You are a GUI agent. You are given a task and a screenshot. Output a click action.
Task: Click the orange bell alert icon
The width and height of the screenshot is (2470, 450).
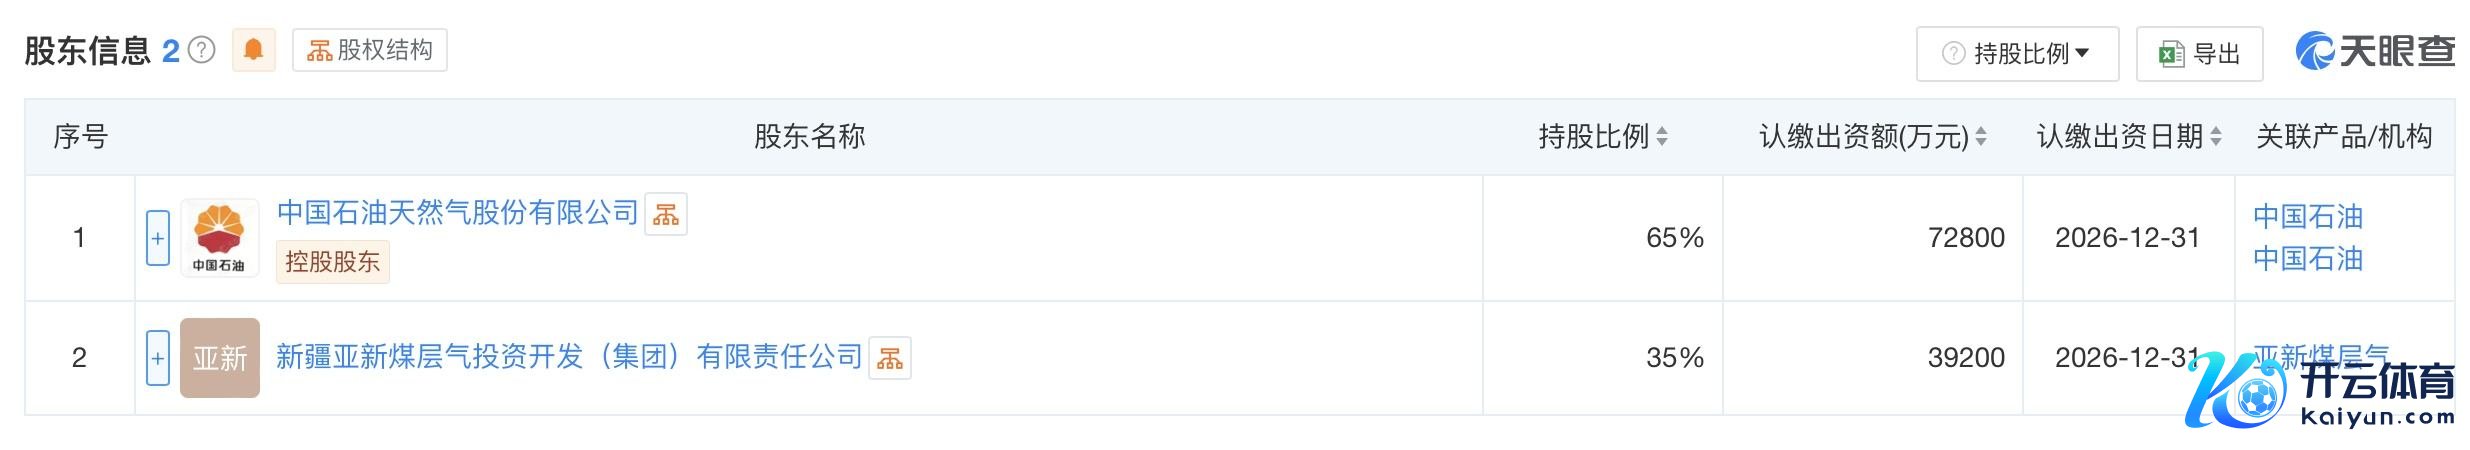click(253, 49)
